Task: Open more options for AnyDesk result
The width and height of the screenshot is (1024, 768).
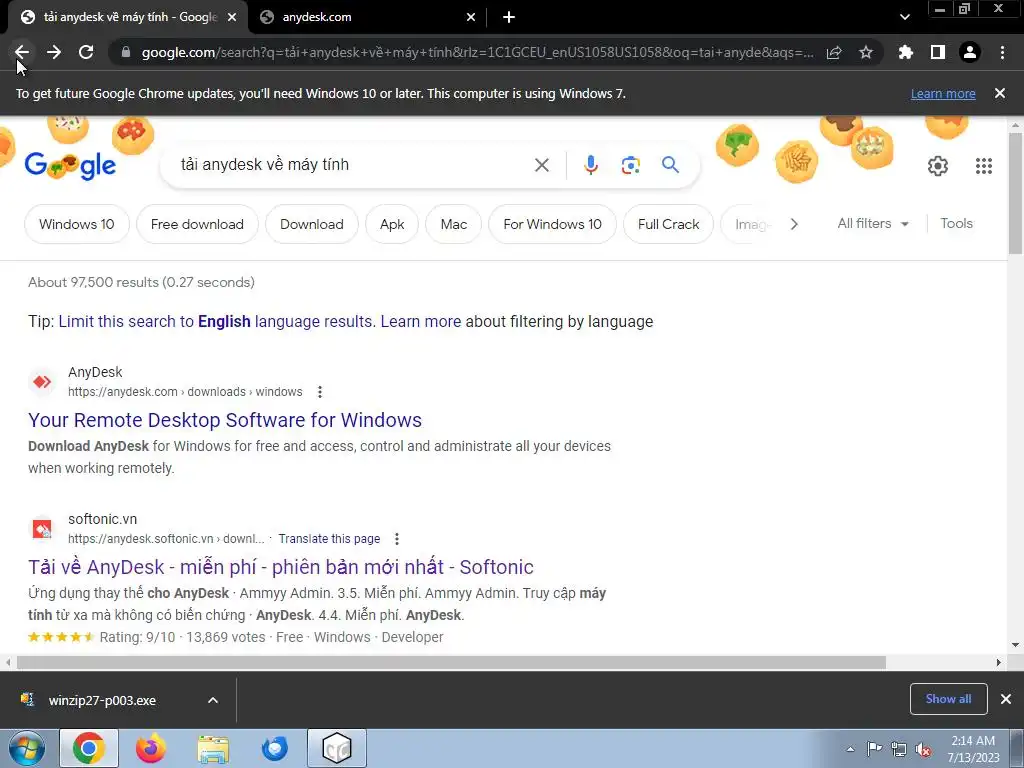Action: [319, 392]
